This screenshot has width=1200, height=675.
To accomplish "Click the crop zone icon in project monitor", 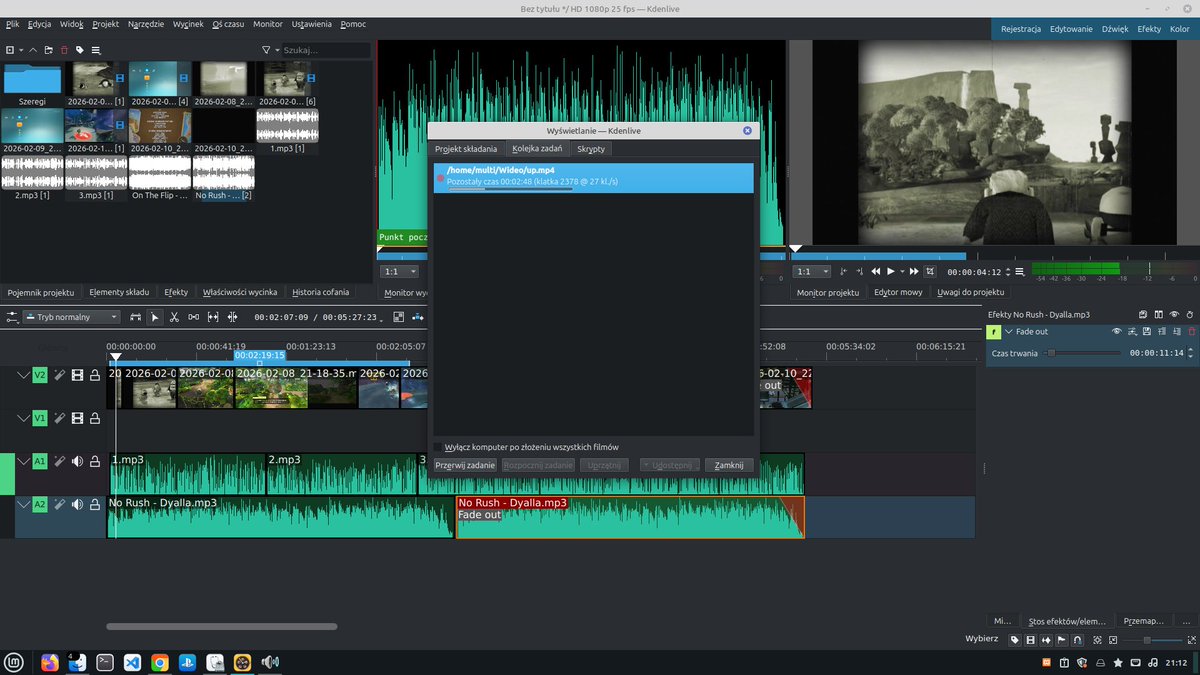I will tap(930, 271).
